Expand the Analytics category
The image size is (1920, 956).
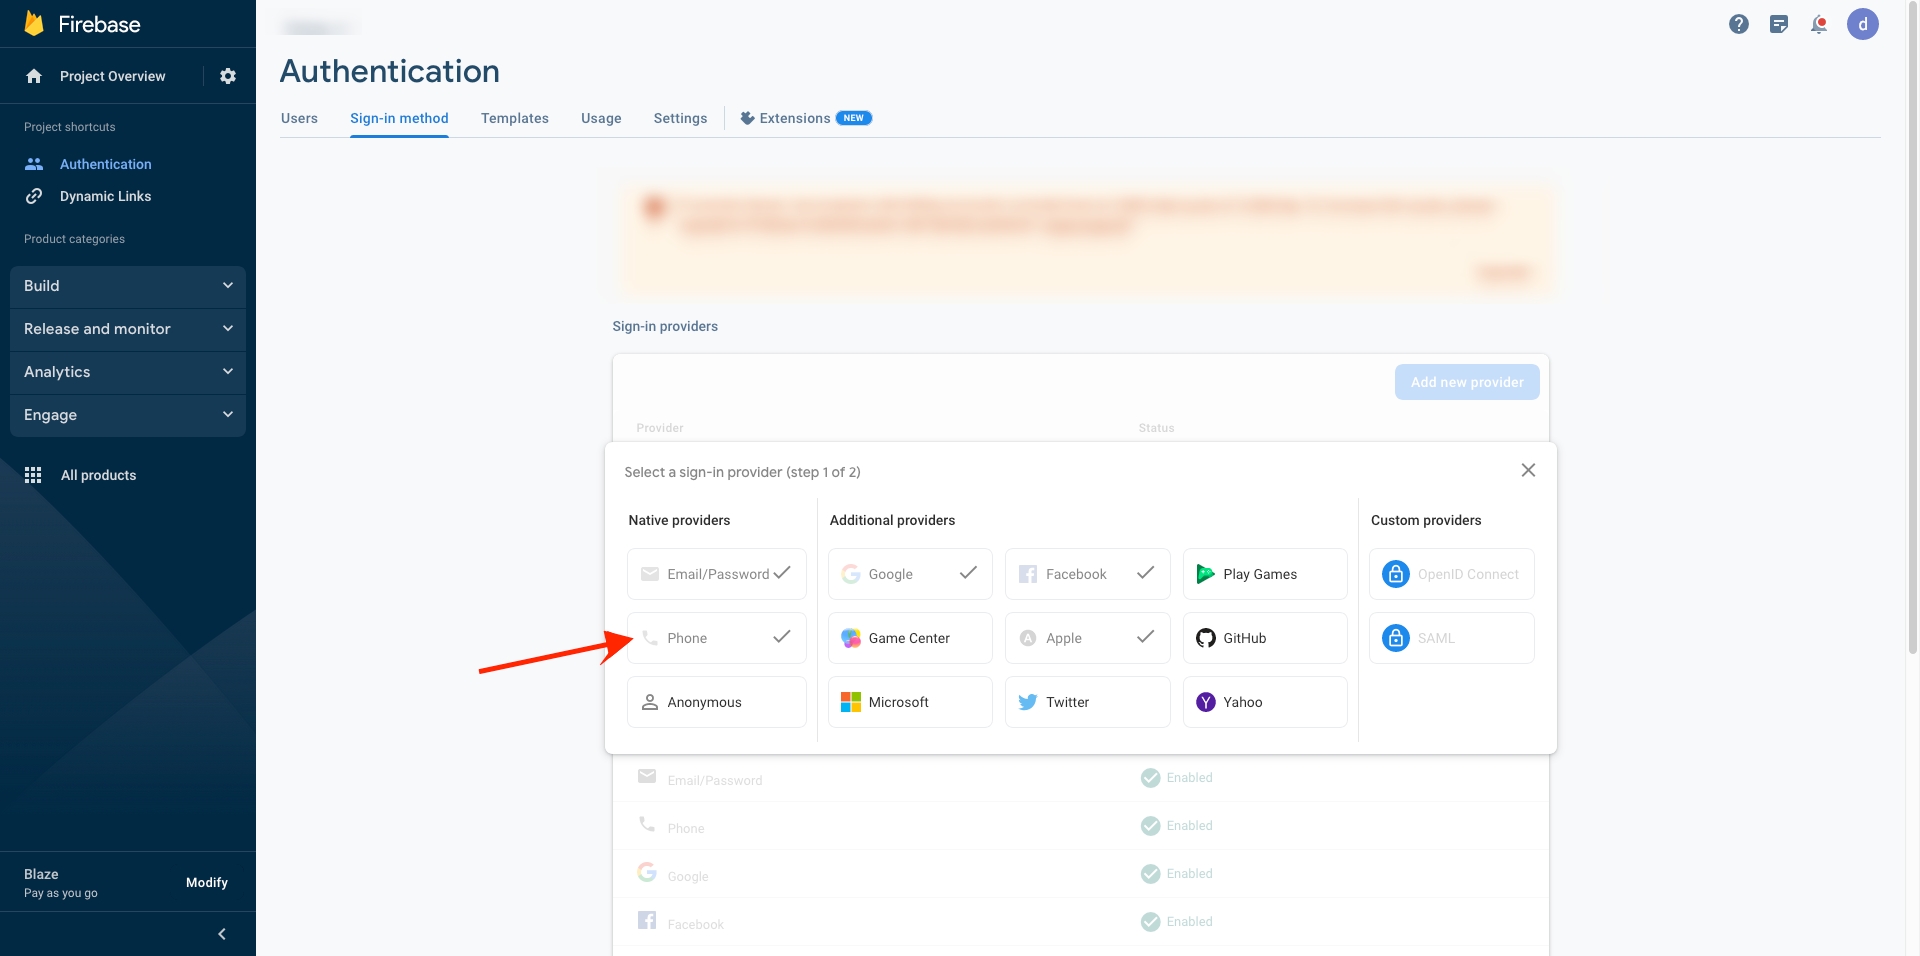click(128, 372)
